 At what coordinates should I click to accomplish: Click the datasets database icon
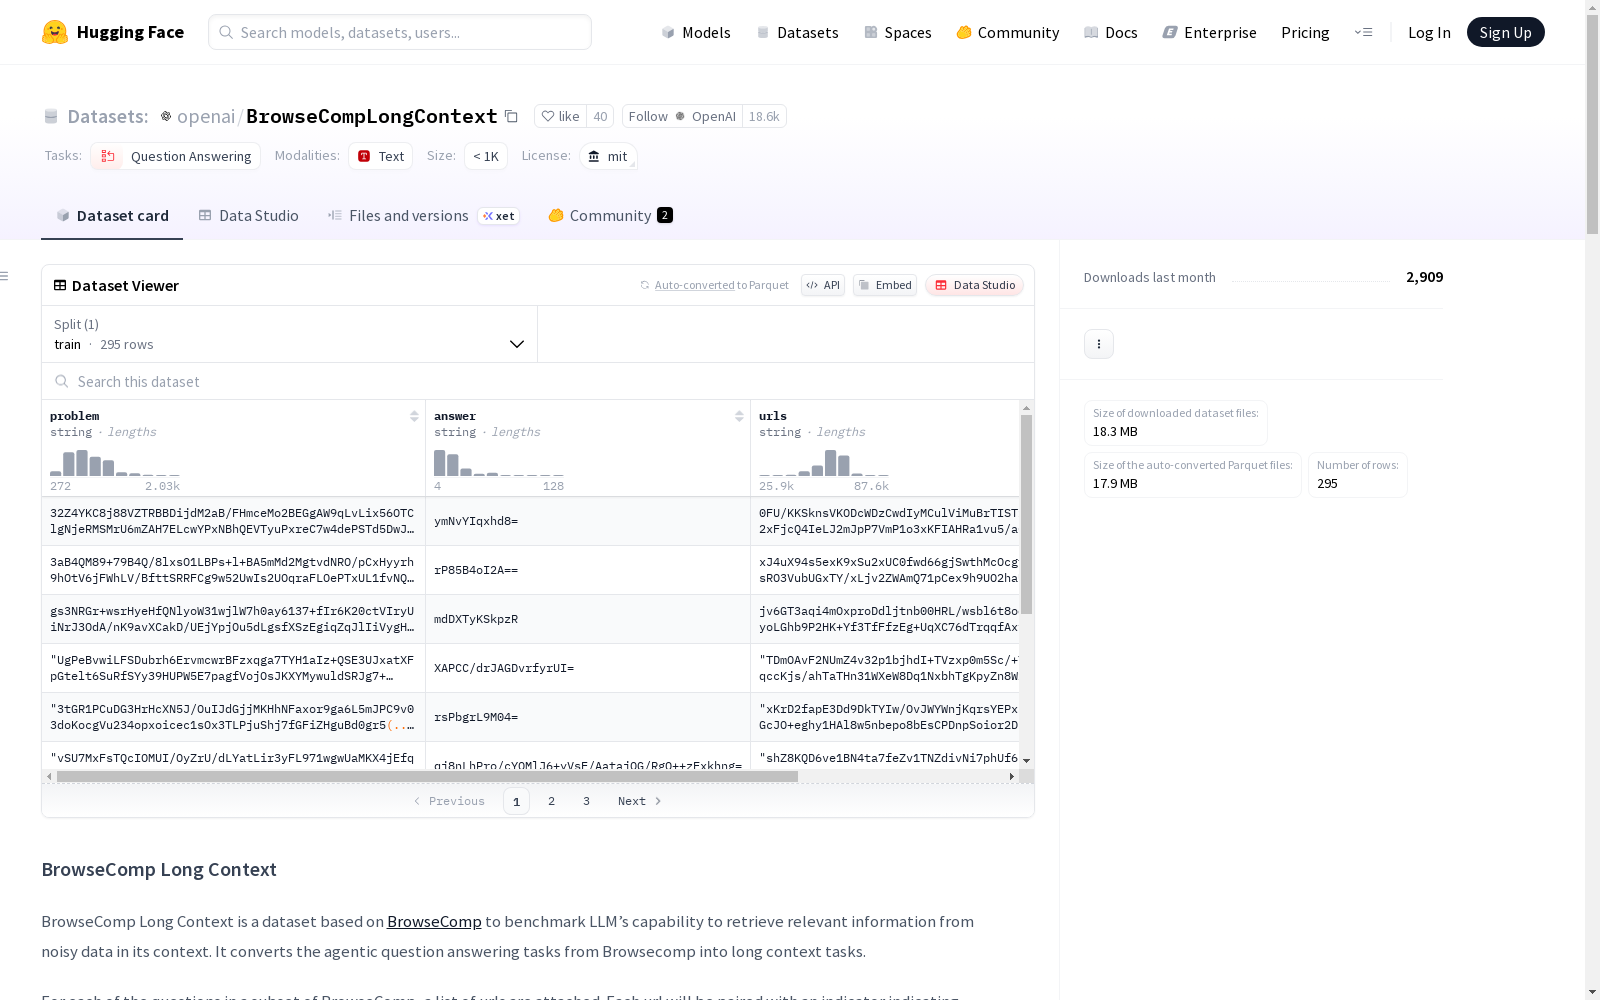pyautogui.click(x=51, y=117)
